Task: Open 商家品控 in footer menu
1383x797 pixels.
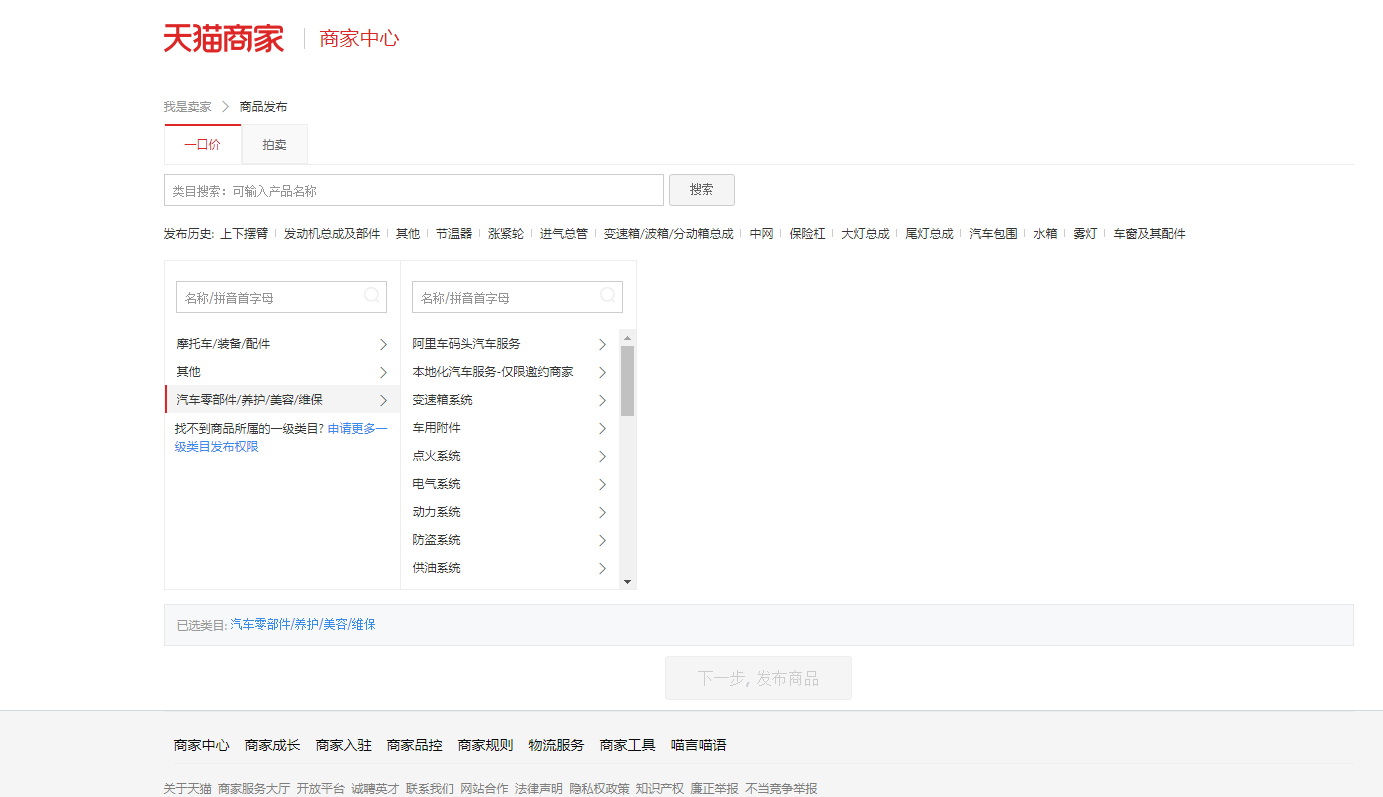Action: [x=414, y=745]
